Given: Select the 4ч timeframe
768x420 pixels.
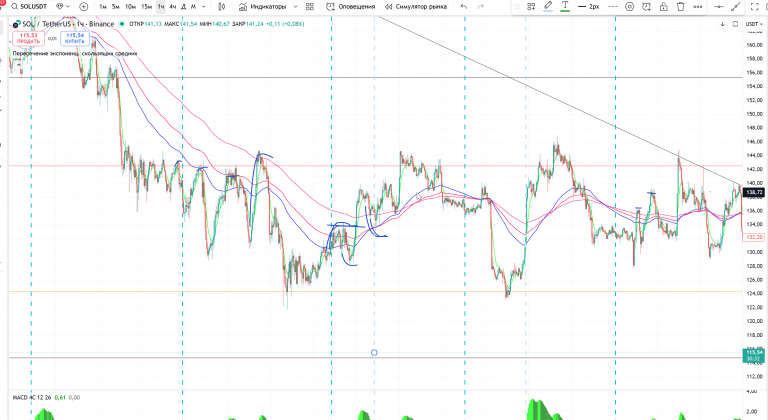Looking at the screenshot, I should (172, 6).
